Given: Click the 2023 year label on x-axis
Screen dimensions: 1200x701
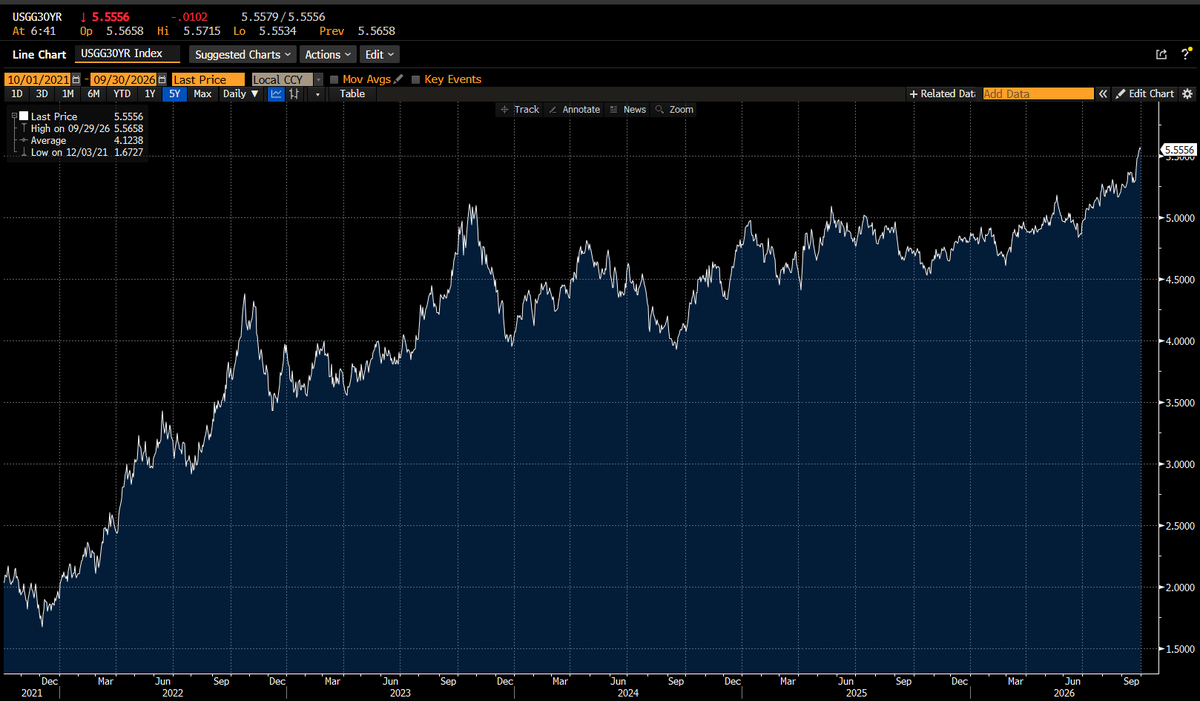Looking at the screenshot, I should [400, 692].
